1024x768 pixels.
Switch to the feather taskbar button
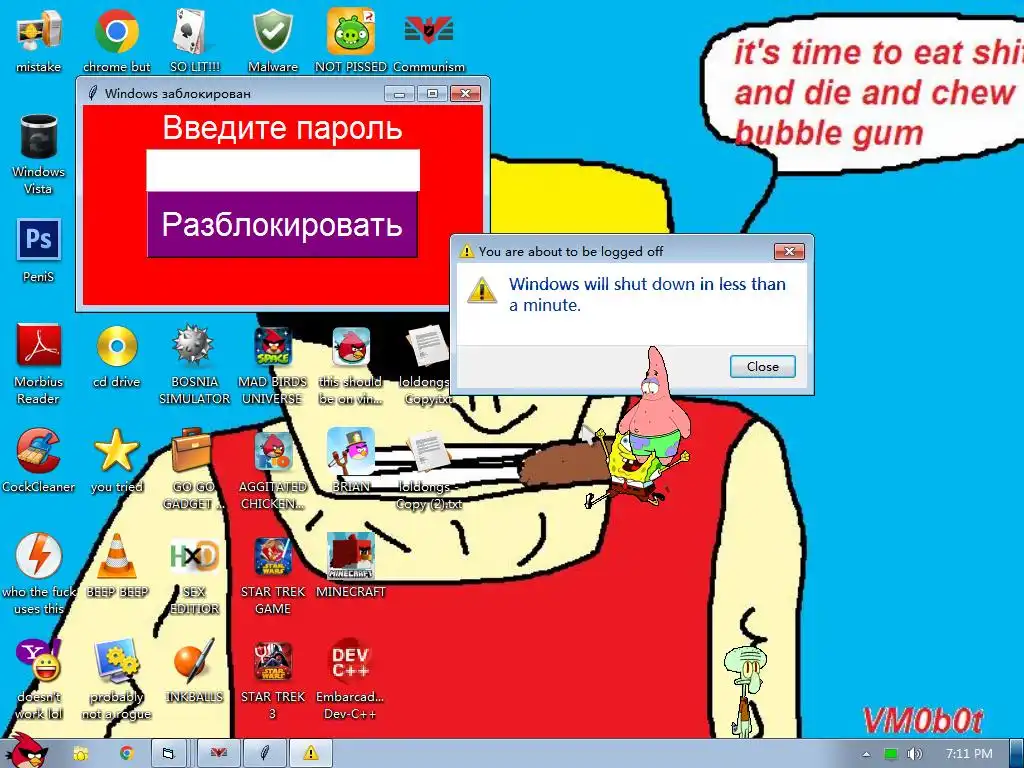pos(264,754)
